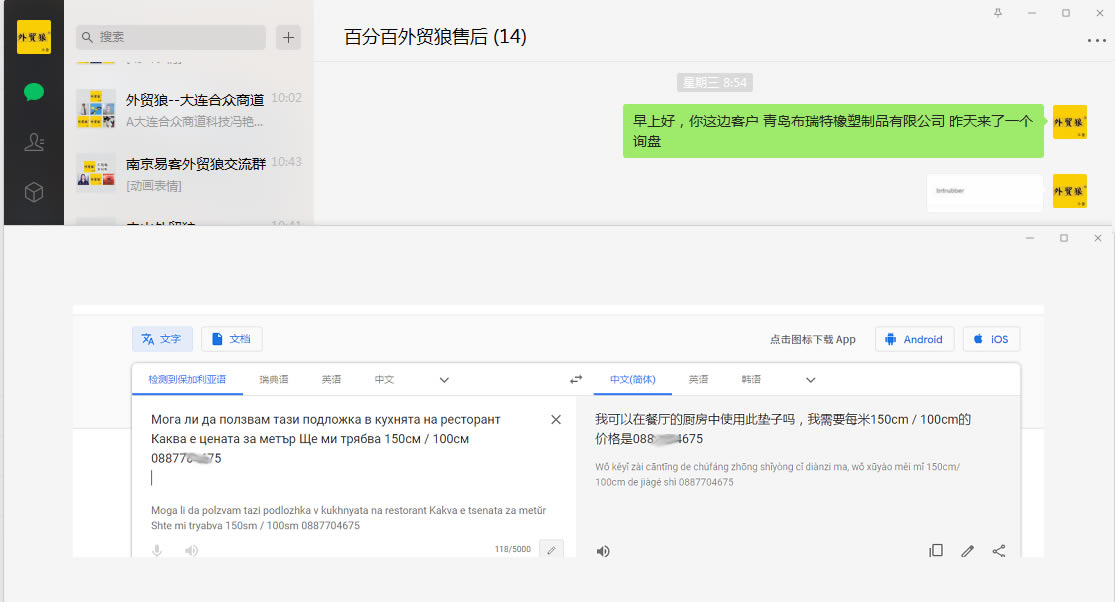Viewport: 1115px width, 602px height.
Task: Swap source and target languages
Action: point(576,380)
